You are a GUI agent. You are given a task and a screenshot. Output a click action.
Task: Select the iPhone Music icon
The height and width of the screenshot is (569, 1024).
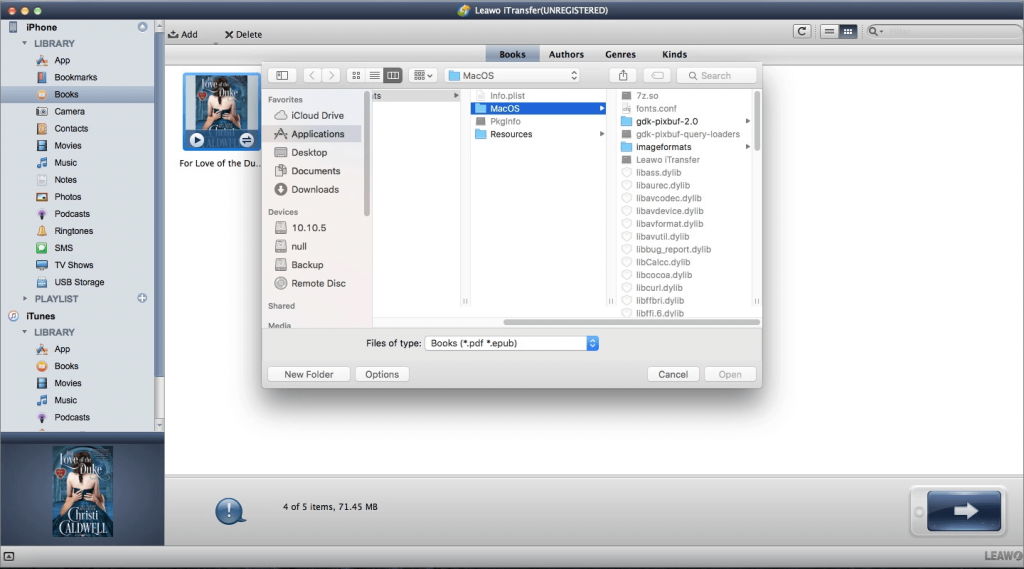(42, 163)
